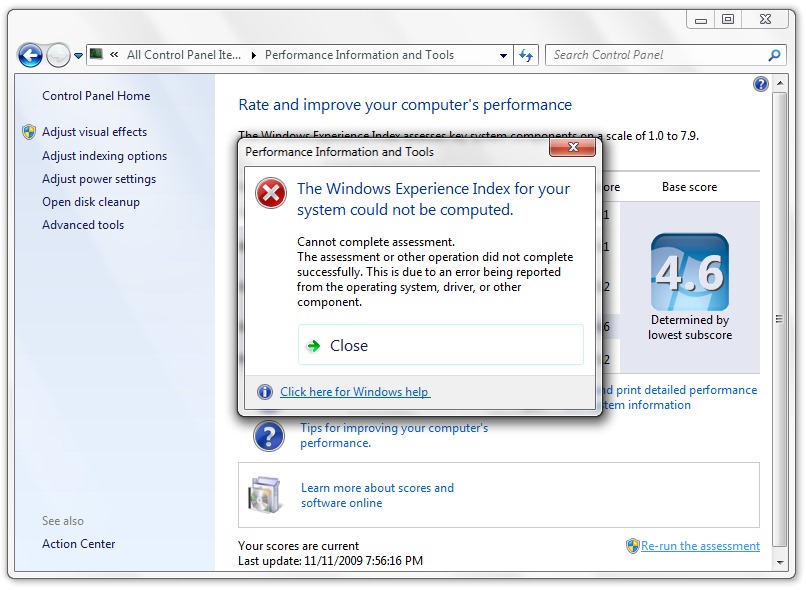Open Open disk cleanup

tap(91, 202)
